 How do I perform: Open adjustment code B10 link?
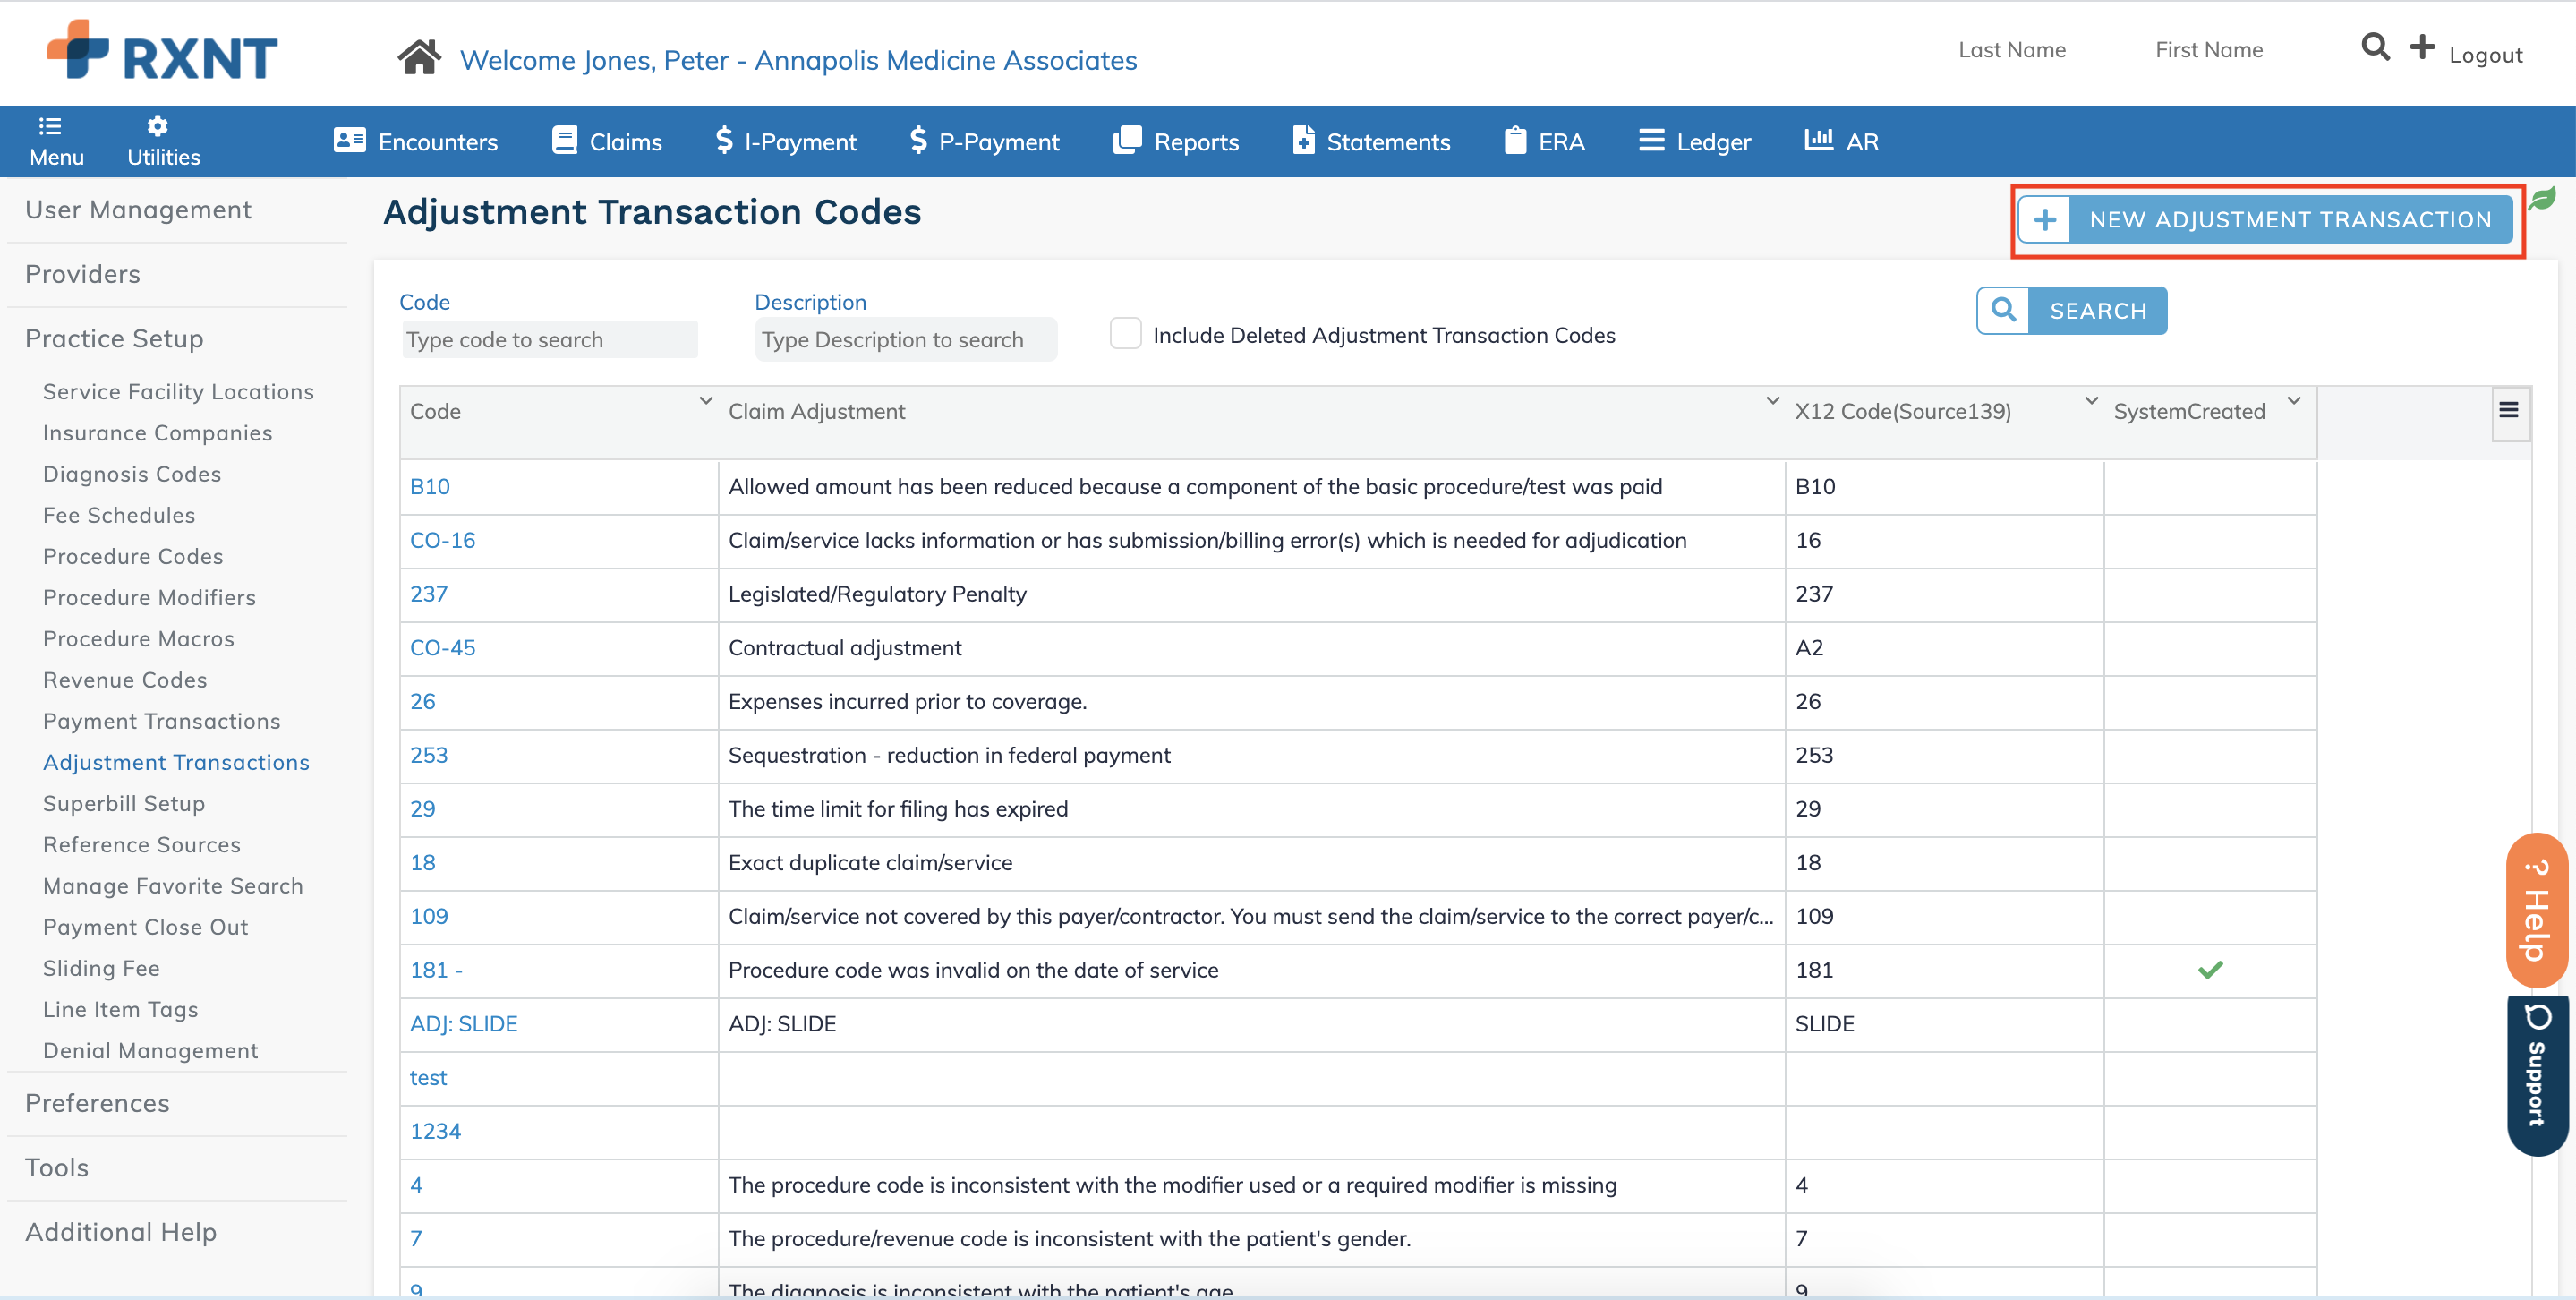[430, 487]
